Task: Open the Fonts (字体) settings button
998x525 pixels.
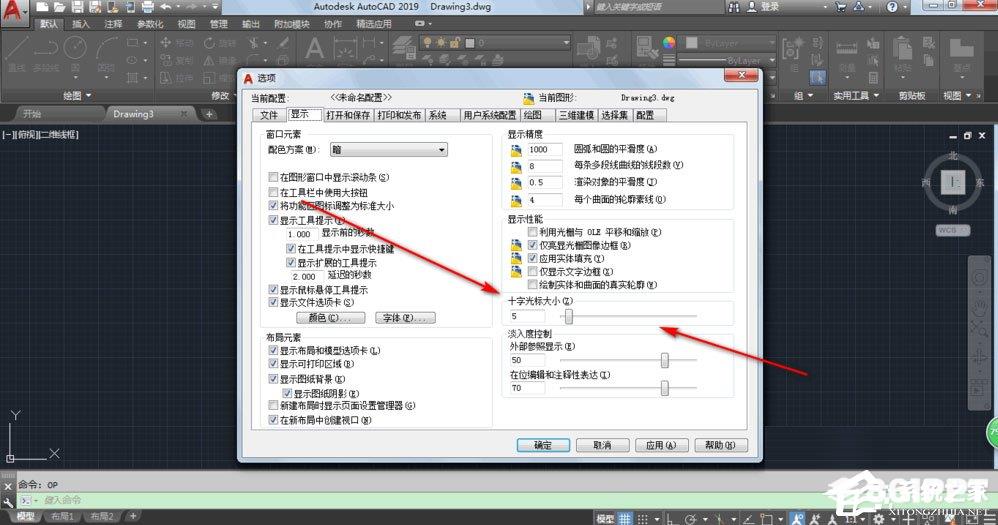Action: coord(405,318)
